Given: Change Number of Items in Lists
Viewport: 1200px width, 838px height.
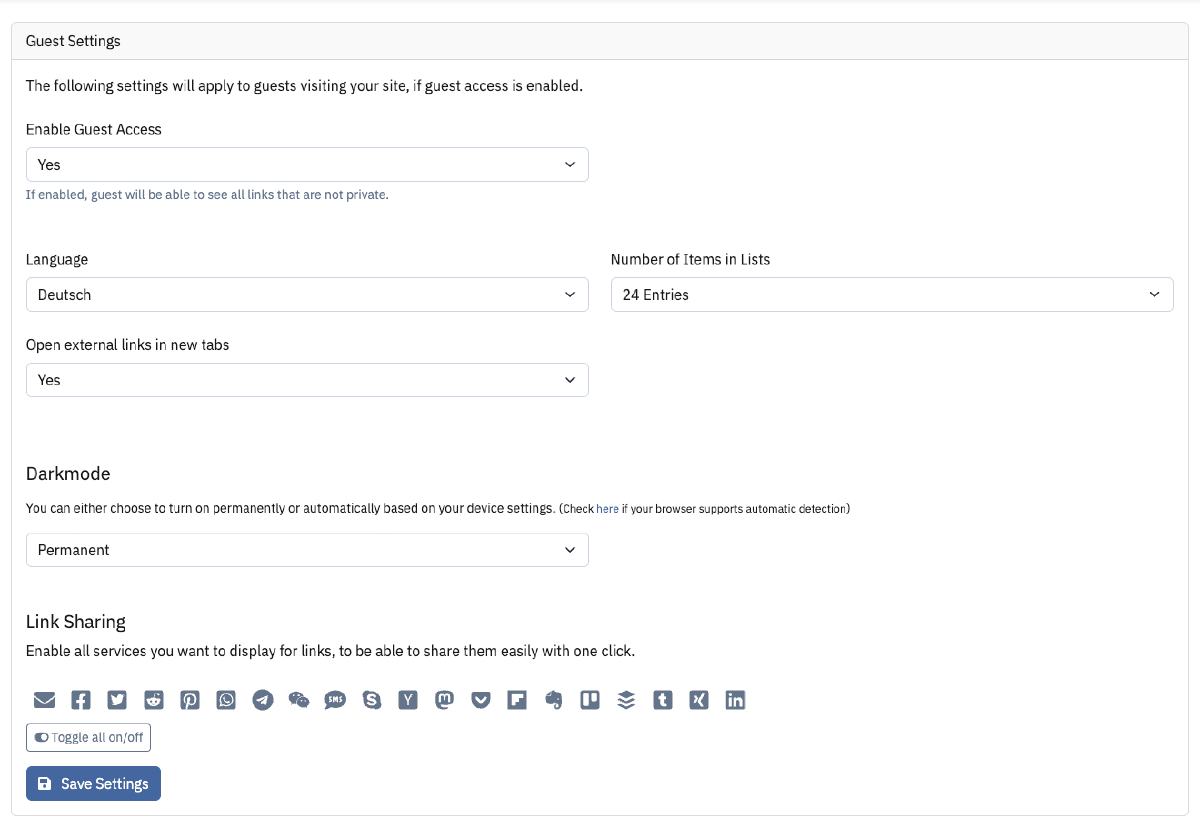Looking at the screenshot, I should [x=892, y=294].
